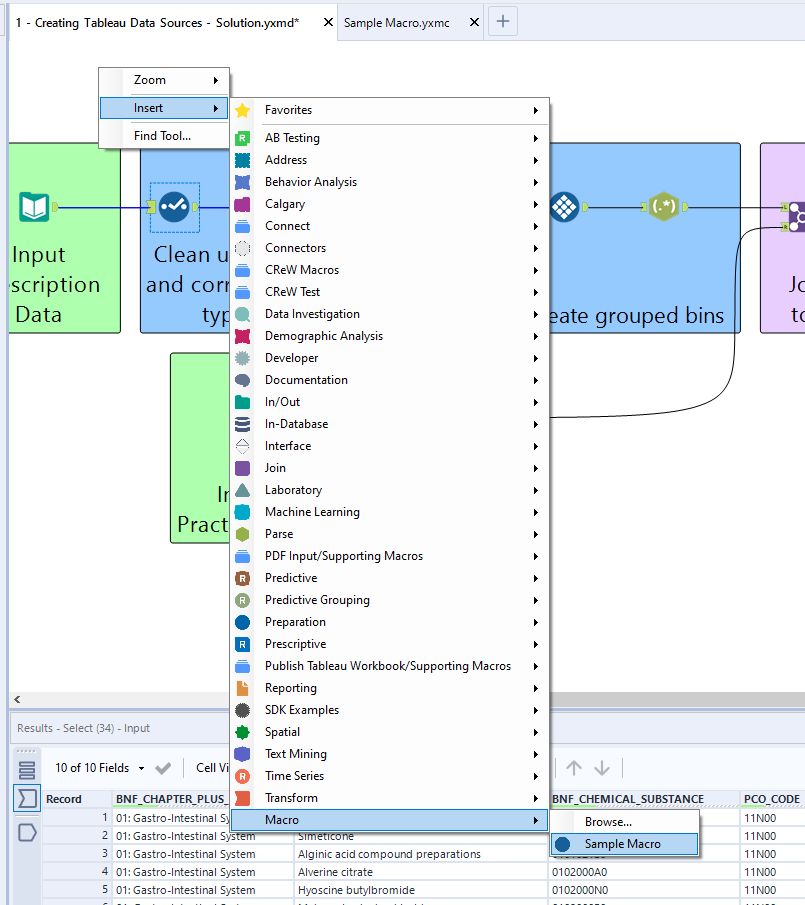Click the results output tag icon
Screen dimensions: 805x905
(x=27, y=832)
